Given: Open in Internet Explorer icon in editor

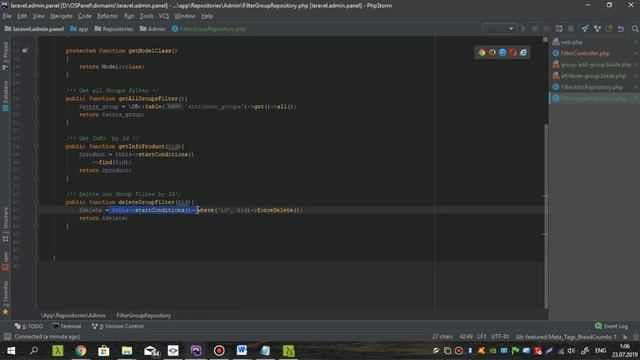Looking at the screenshot, I should [523, 52].
